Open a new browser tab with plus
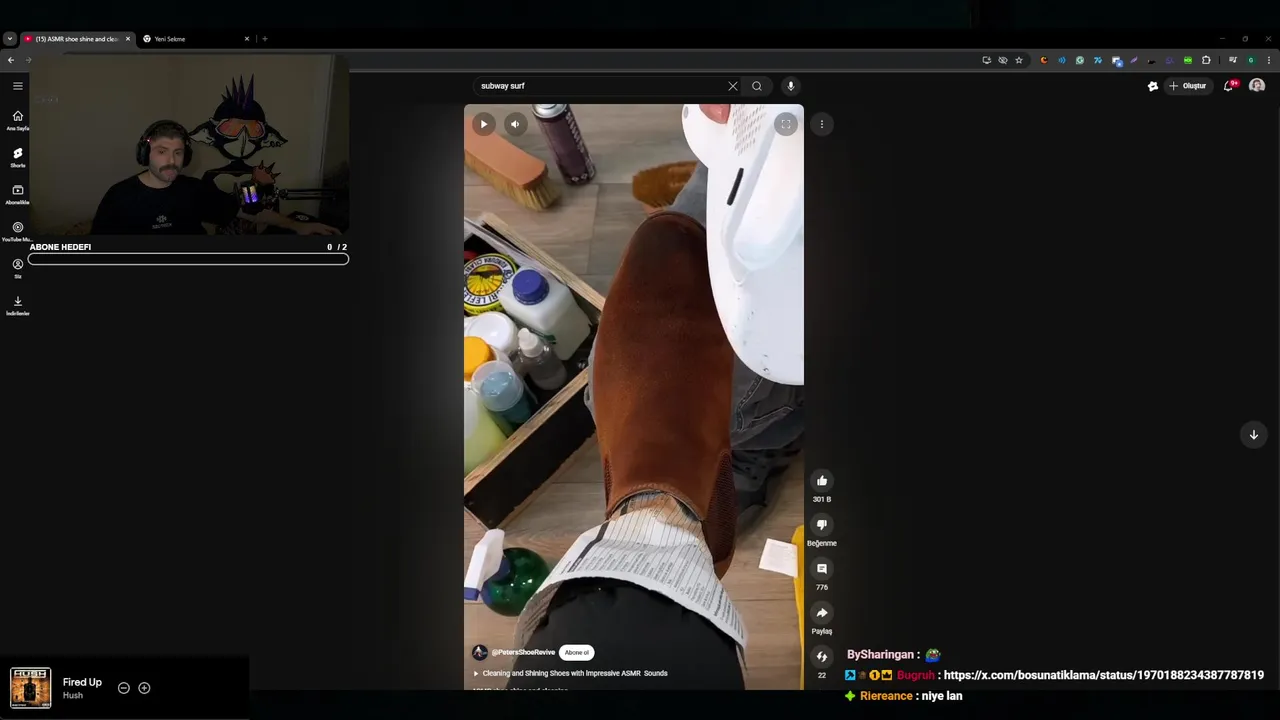The height and width of the screenshot is (720, 1280). [x=265, y=39]
